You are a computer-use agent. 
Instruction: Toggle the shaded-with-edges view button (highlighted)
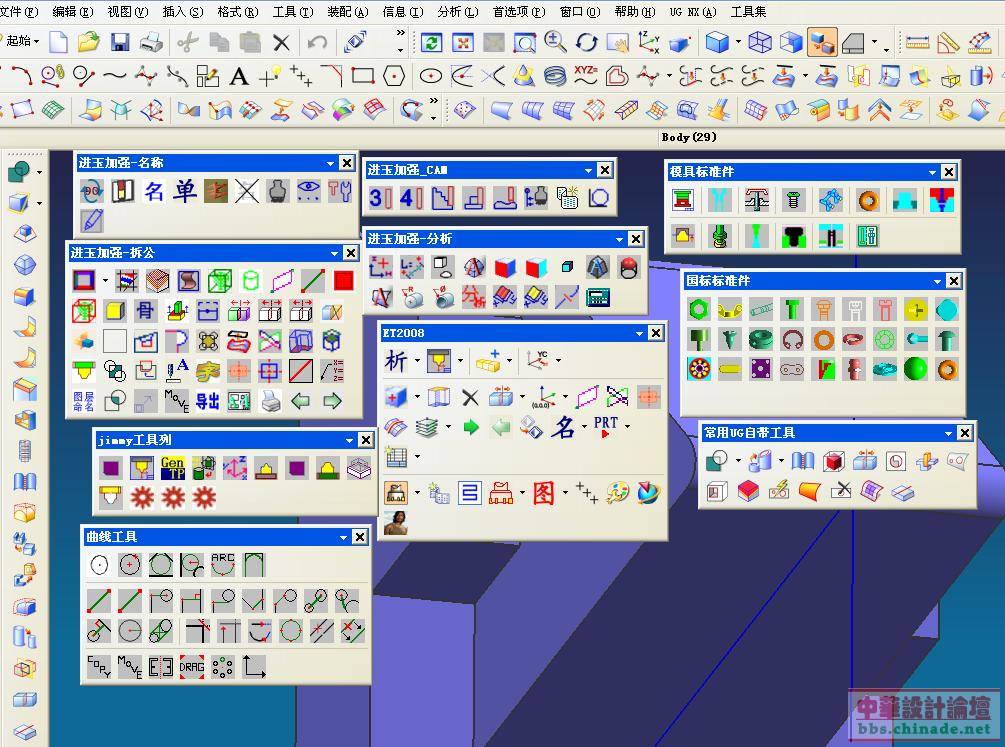pos(822,42)
